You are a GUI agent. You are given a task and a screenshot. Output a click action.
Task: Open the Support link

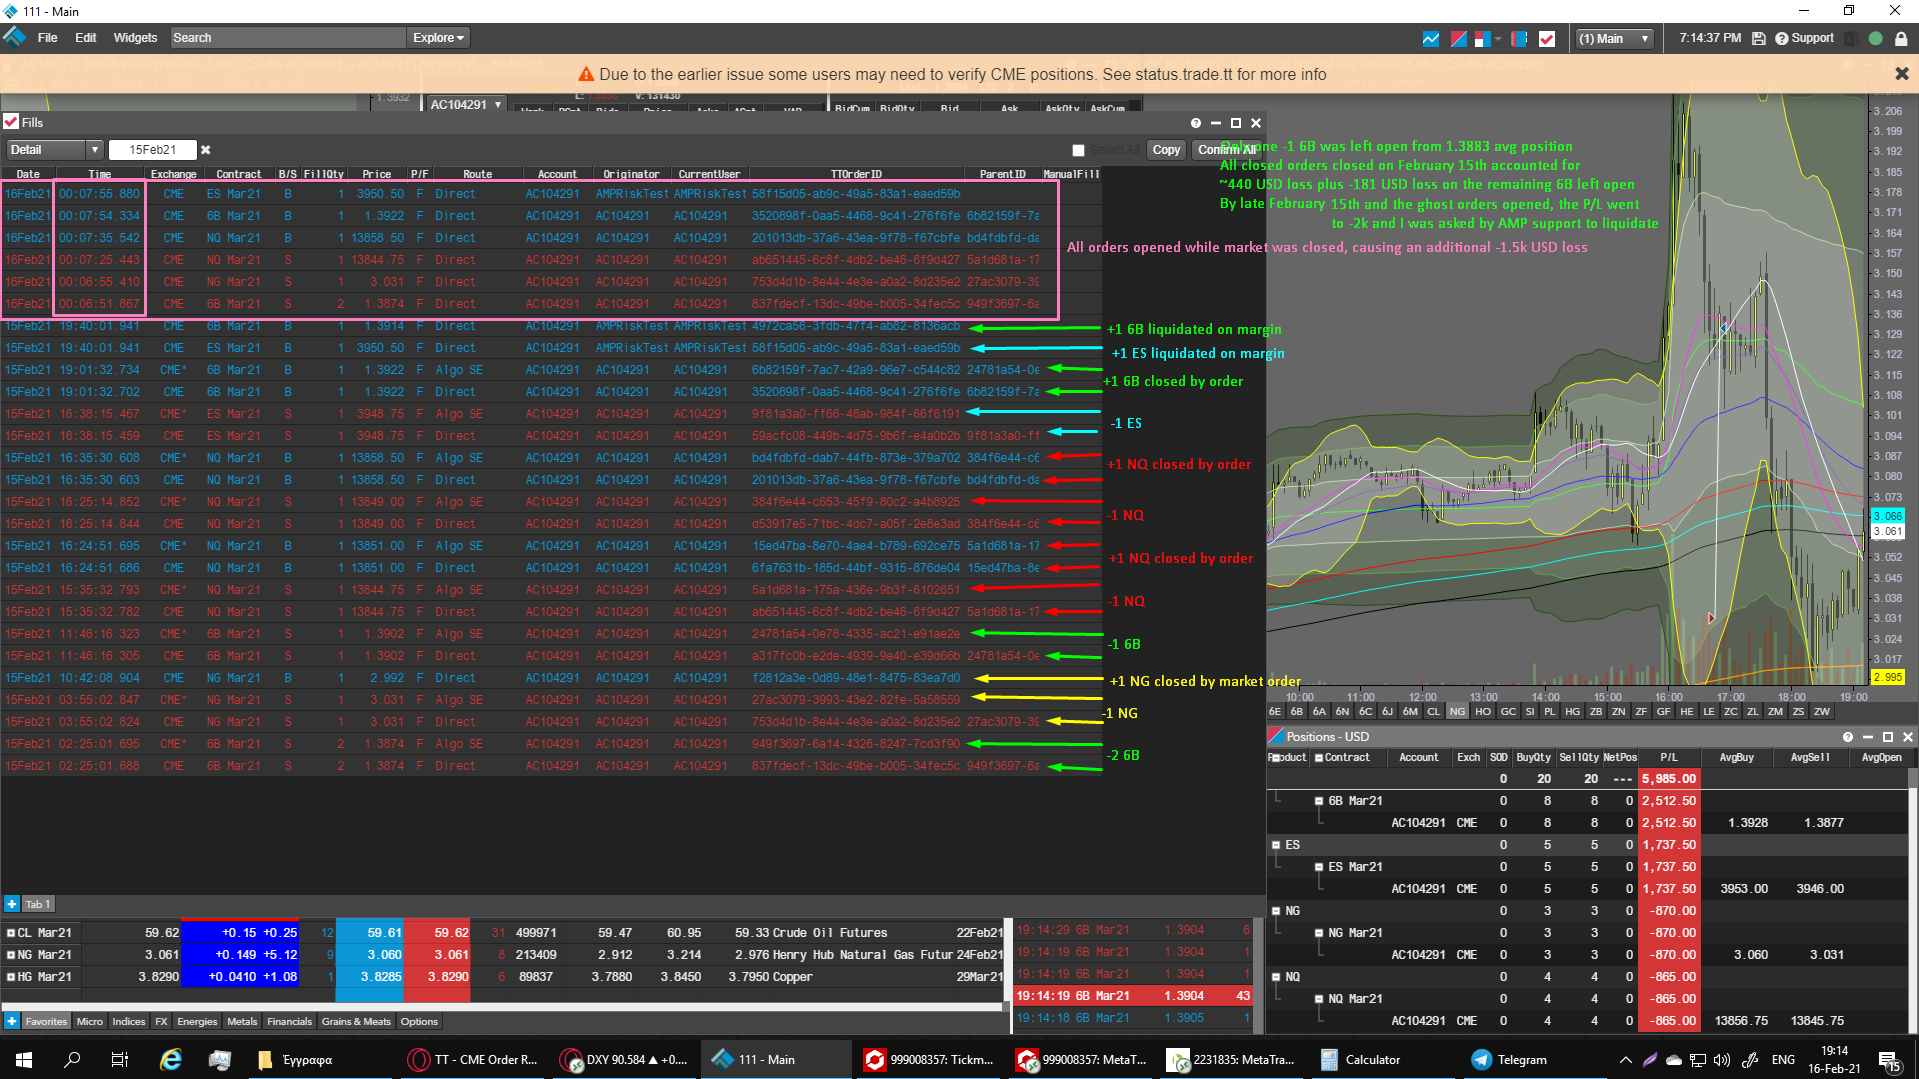pyautogui.click(x=1805, y=39)
